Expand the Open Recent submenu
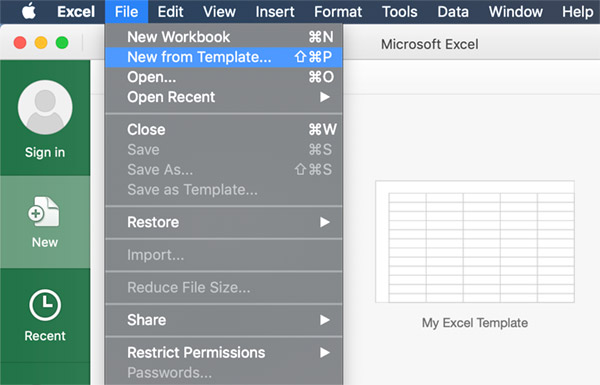 coord(223,97)
